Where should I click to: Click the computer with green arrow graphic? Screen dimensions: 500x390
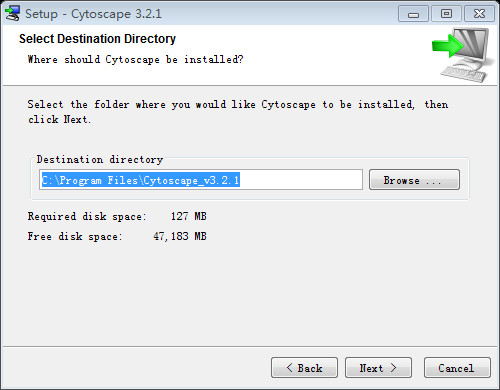(463, 55)
